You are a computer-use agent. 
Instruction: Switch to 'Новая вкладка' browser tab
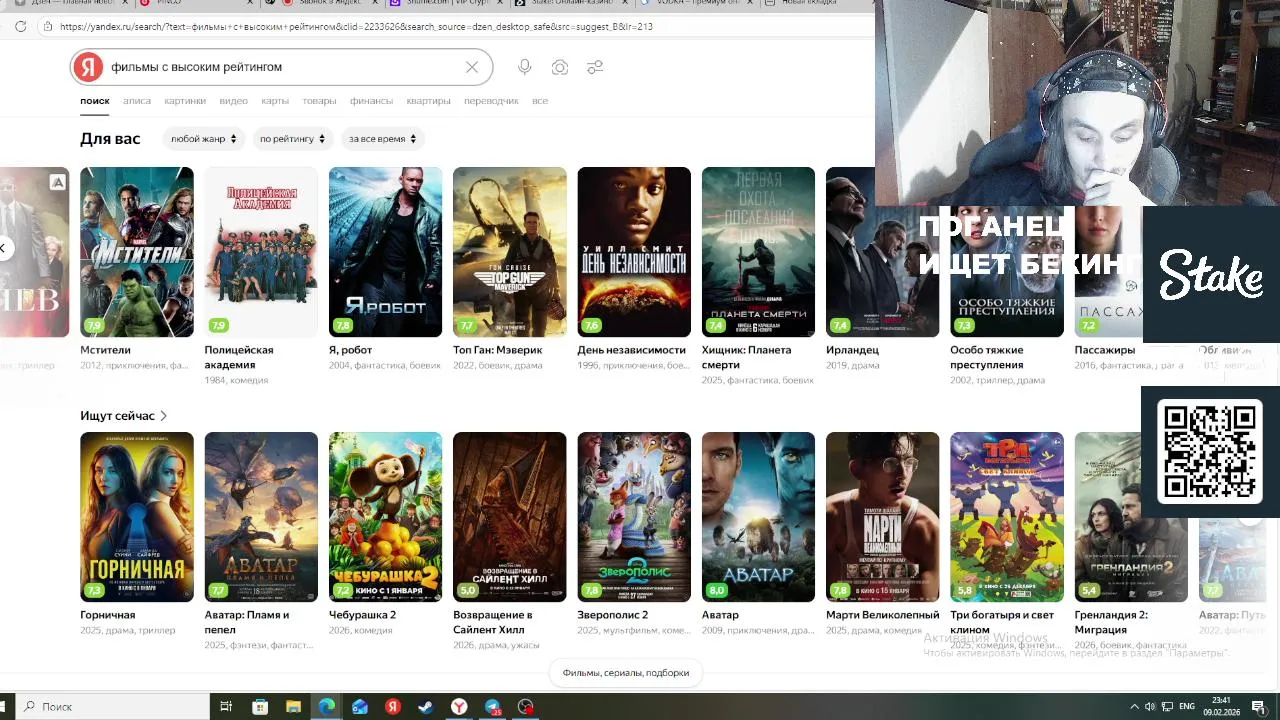[x=808, y=3]
